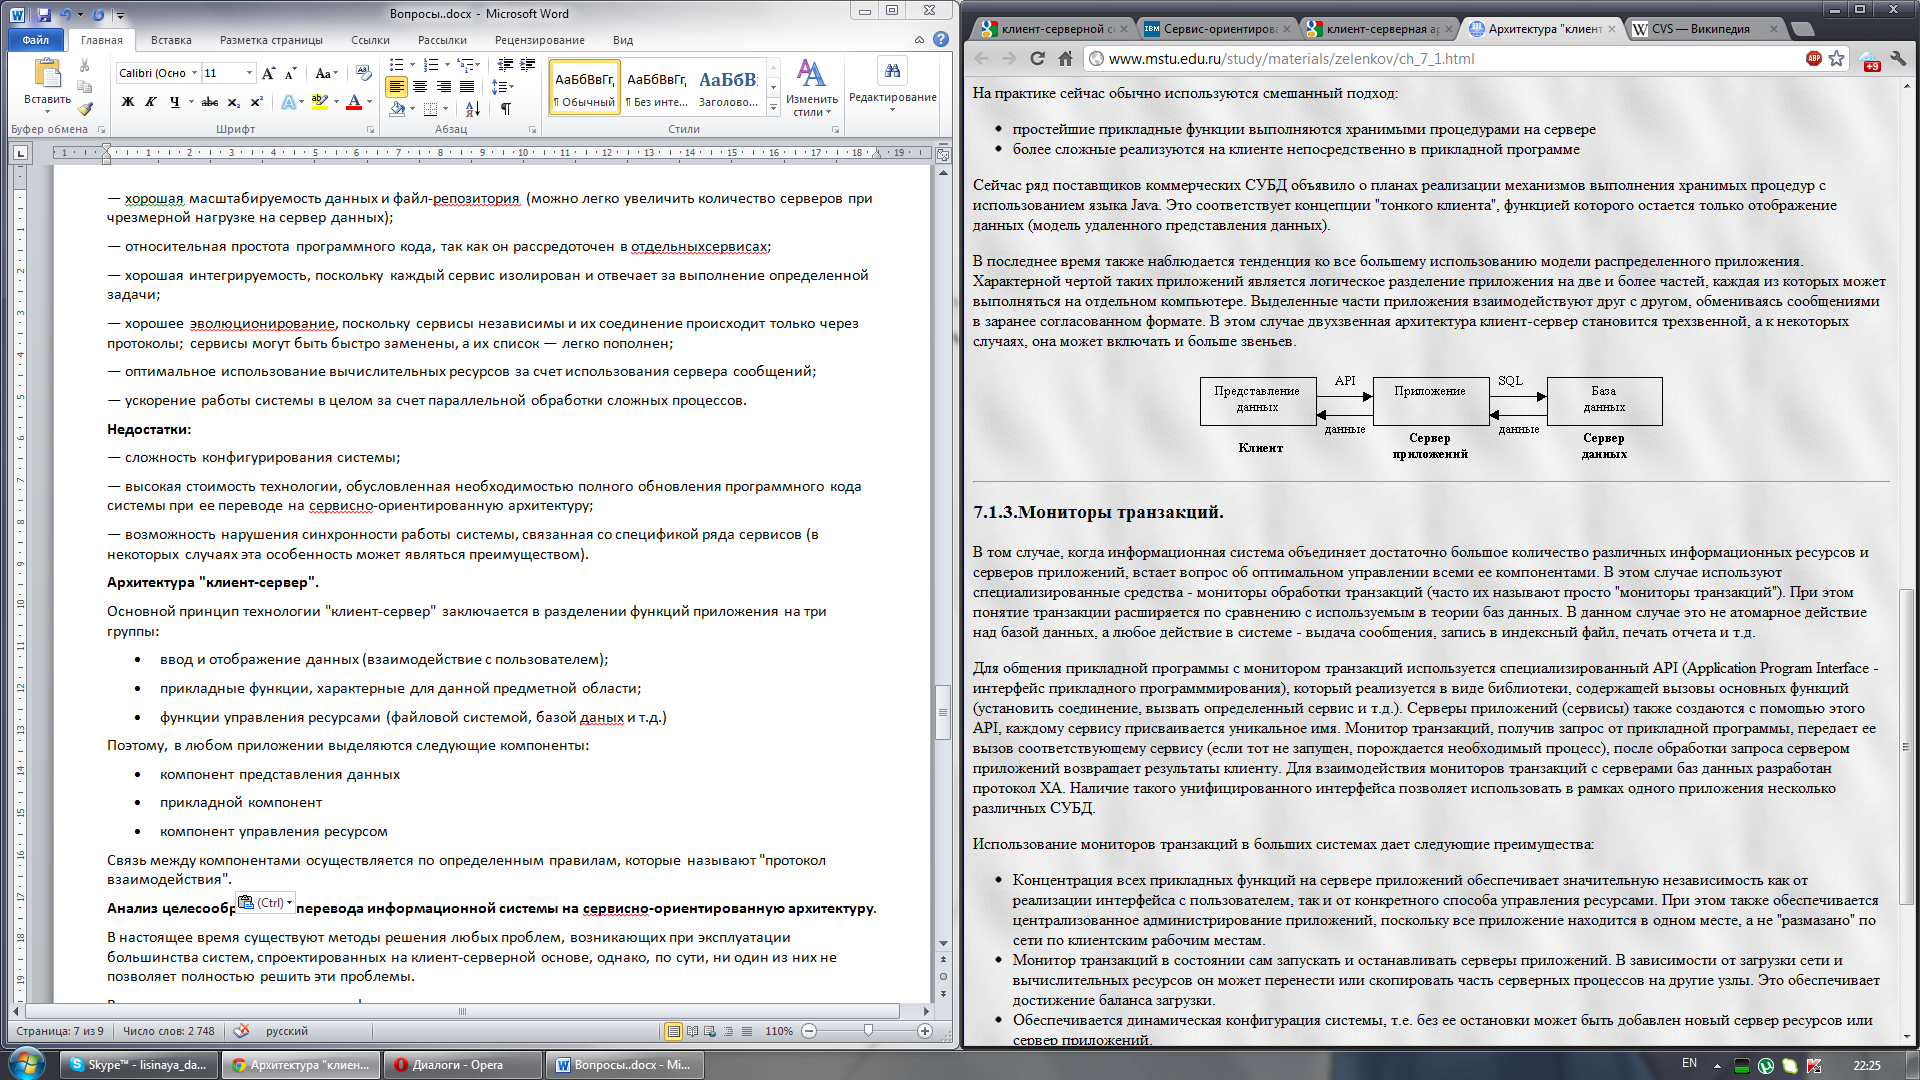Open the Adblock Plus icon in the address bar
Viewport: 1920px width, 1080px height.
tap(1814, 58)
